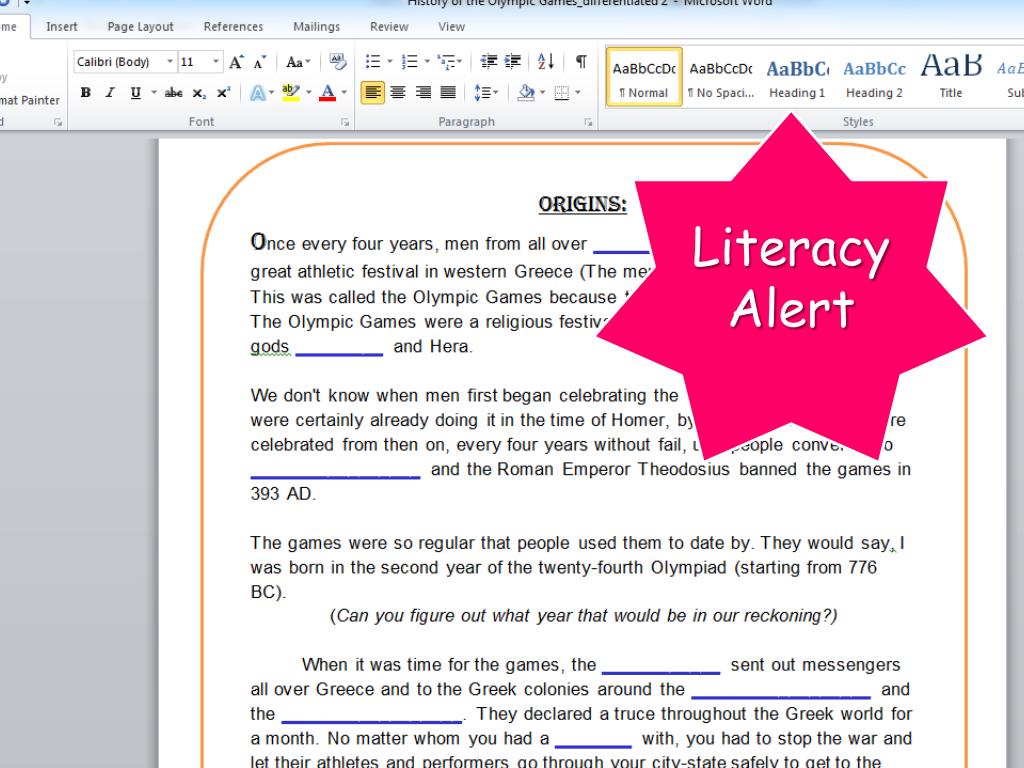Align text to the right

[x=423, y=93]
